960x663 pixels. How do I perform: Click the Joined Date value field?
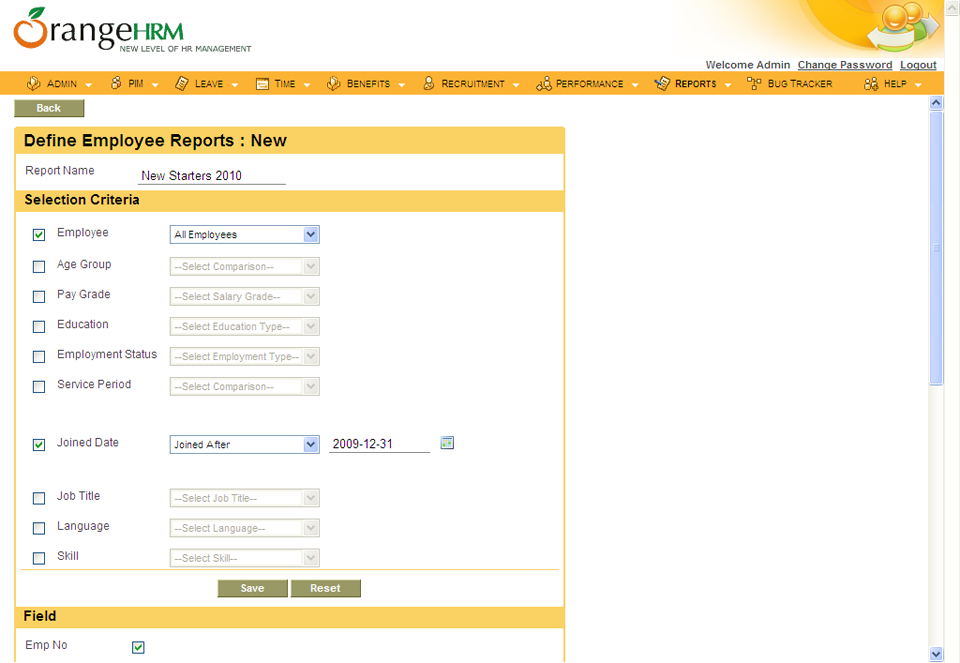tap(380, 444)
